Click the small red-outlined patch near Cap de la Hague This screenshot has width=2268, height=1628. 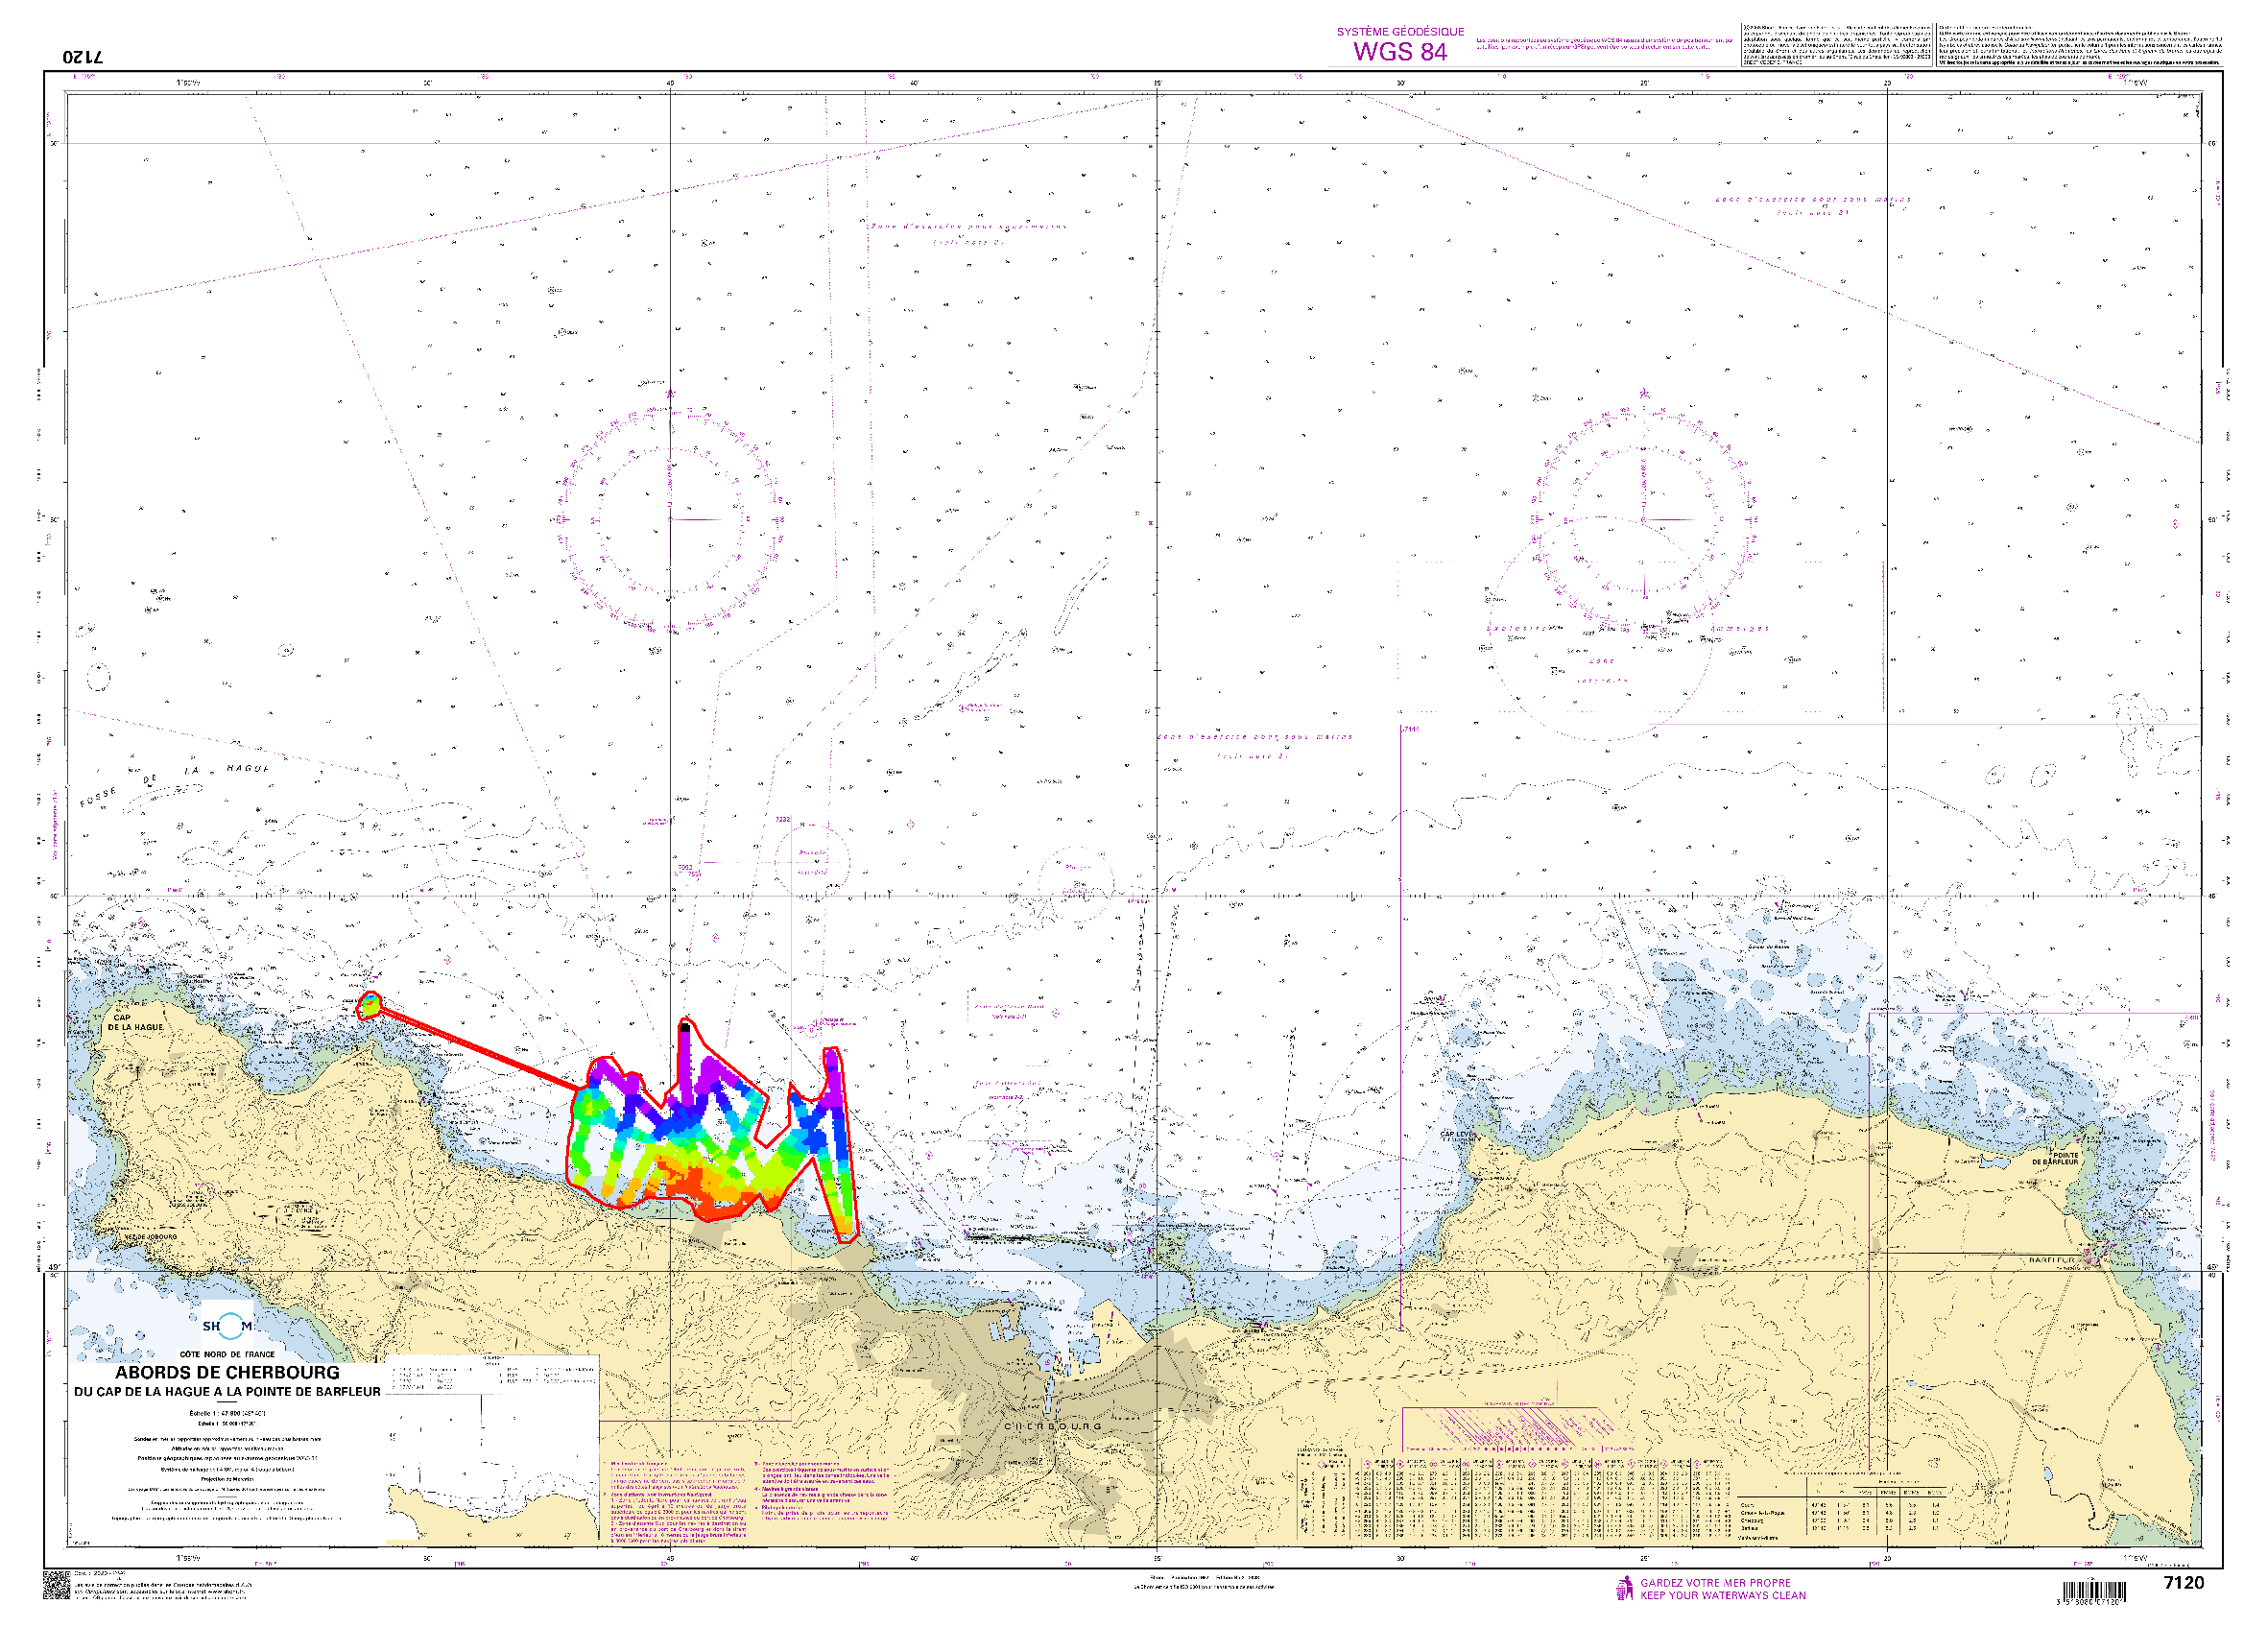pos(370,1004)
